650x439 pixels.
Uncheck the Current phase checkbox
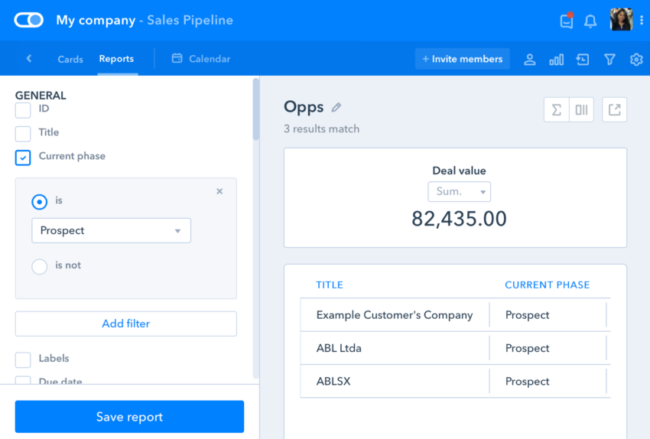point(23,157)
